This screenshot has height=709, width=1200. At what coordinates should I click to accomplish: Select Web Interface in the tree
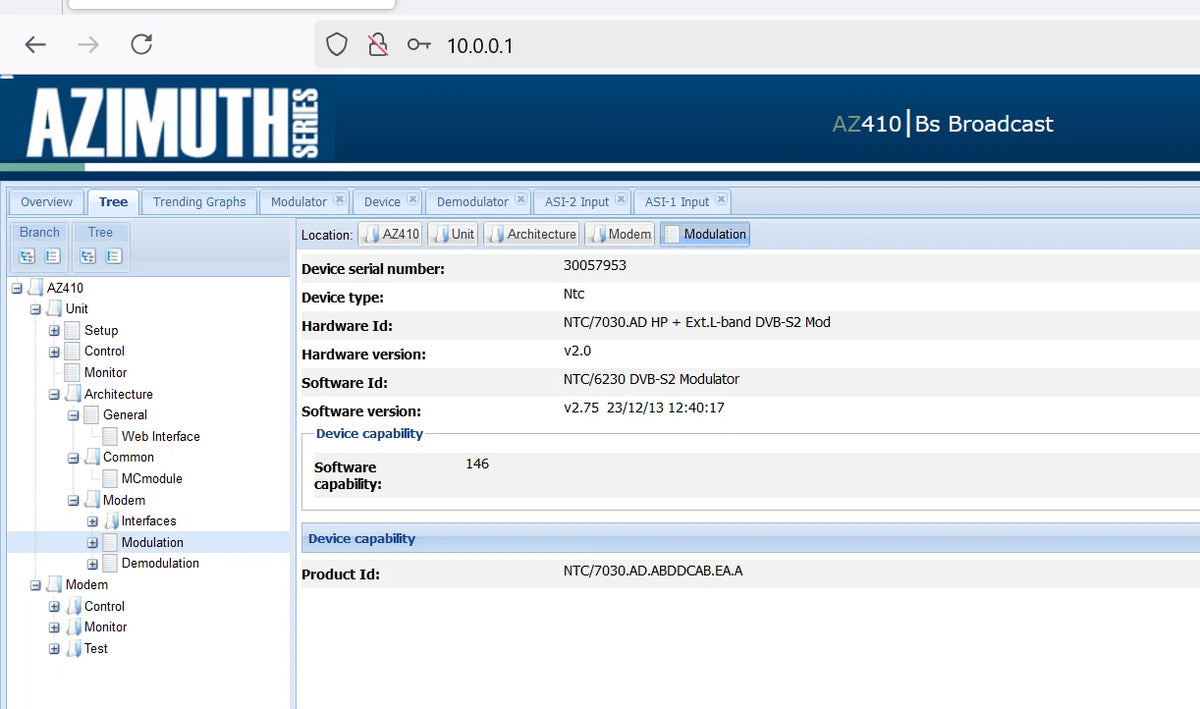coord(160,436)
